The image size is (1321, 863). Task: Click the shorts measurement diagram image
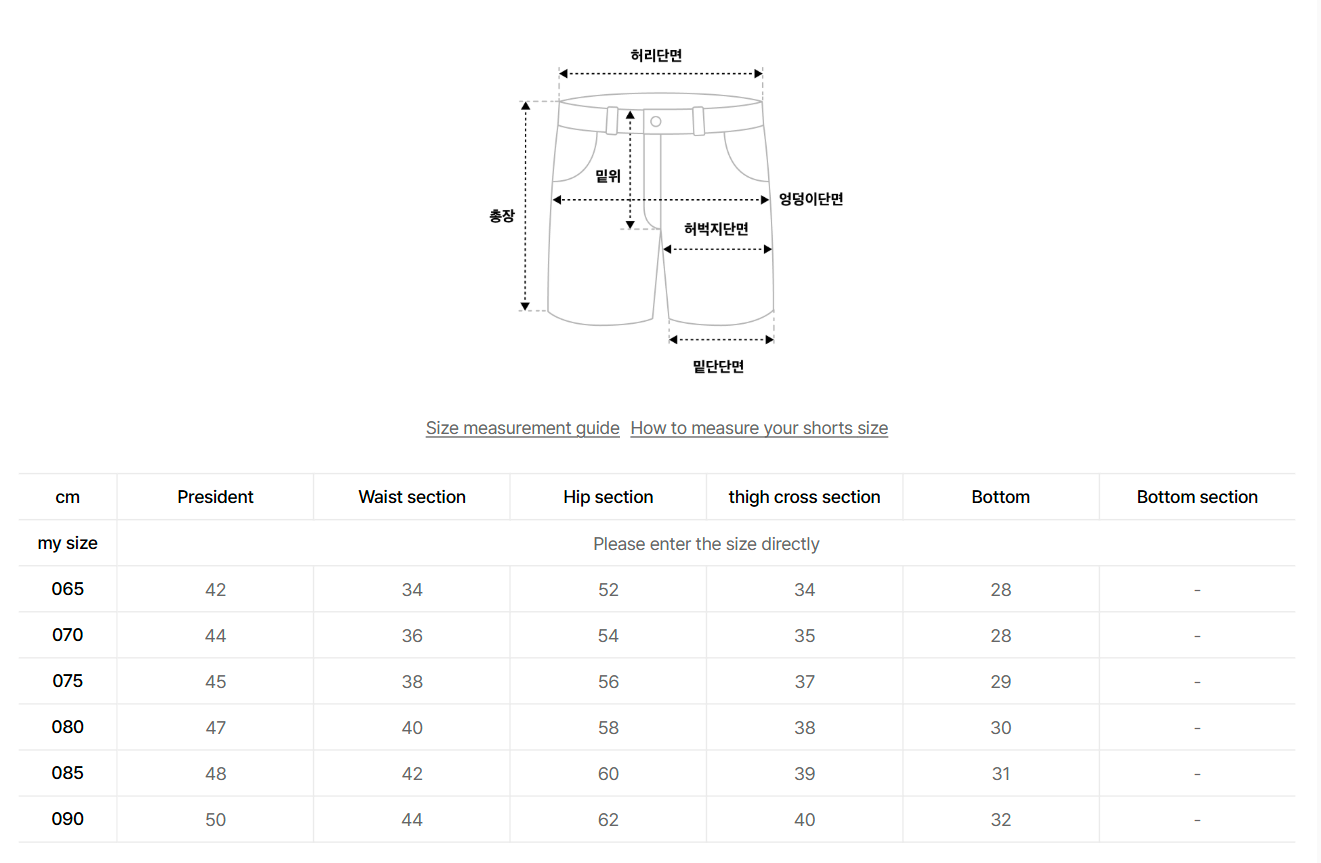coord(660,210)
